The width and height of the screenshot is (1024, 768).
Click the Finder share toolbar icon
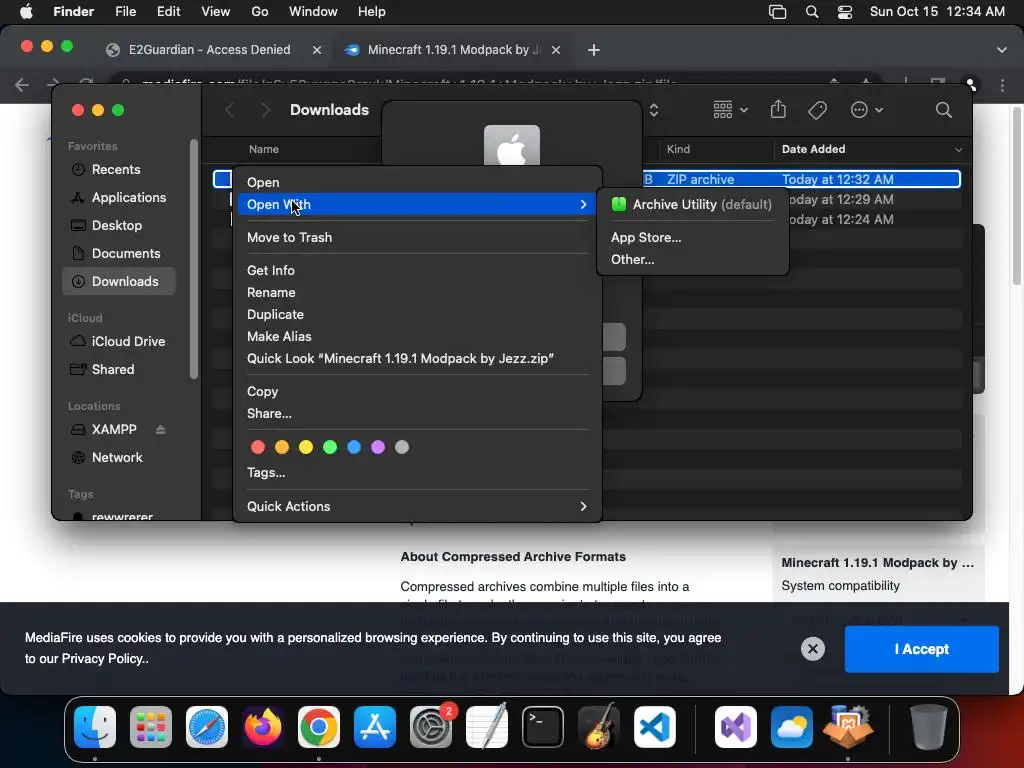pyautogui.click(x=778, y=110)
